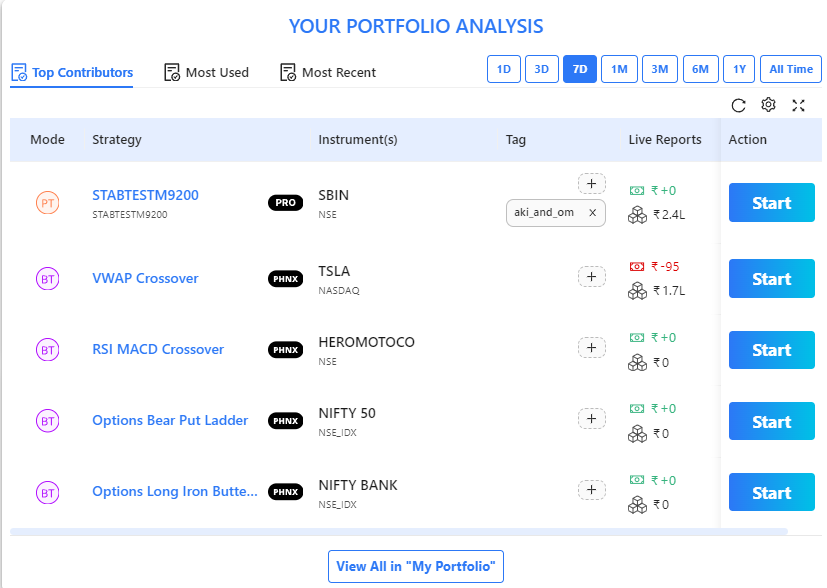The width and height of the screenshot is (827, 588).
Task: Click add tag plus for NIFTY BANK
Action: 591,490
